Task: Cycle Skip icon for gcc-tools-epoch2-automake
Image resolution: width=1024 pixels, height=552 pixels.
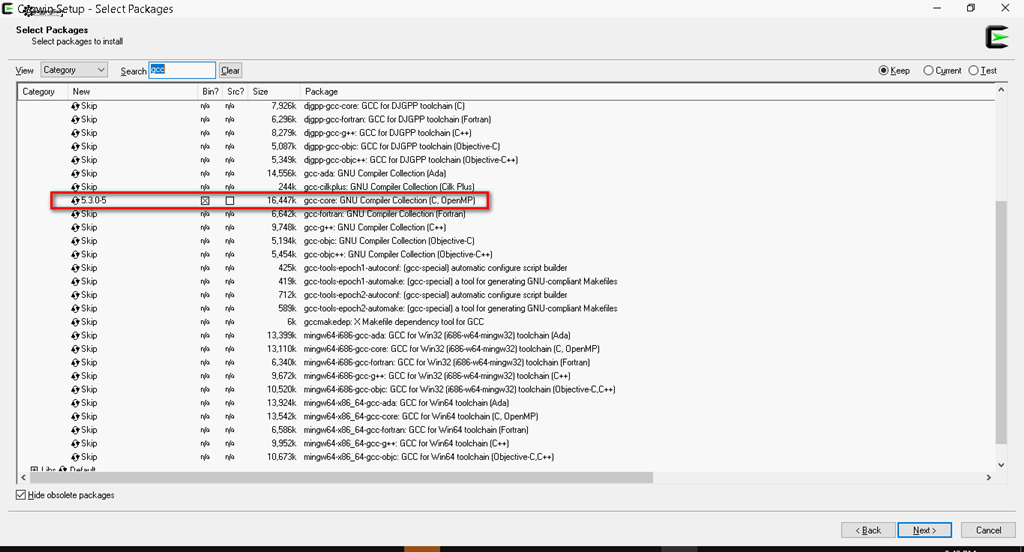Action: (75, 308)
